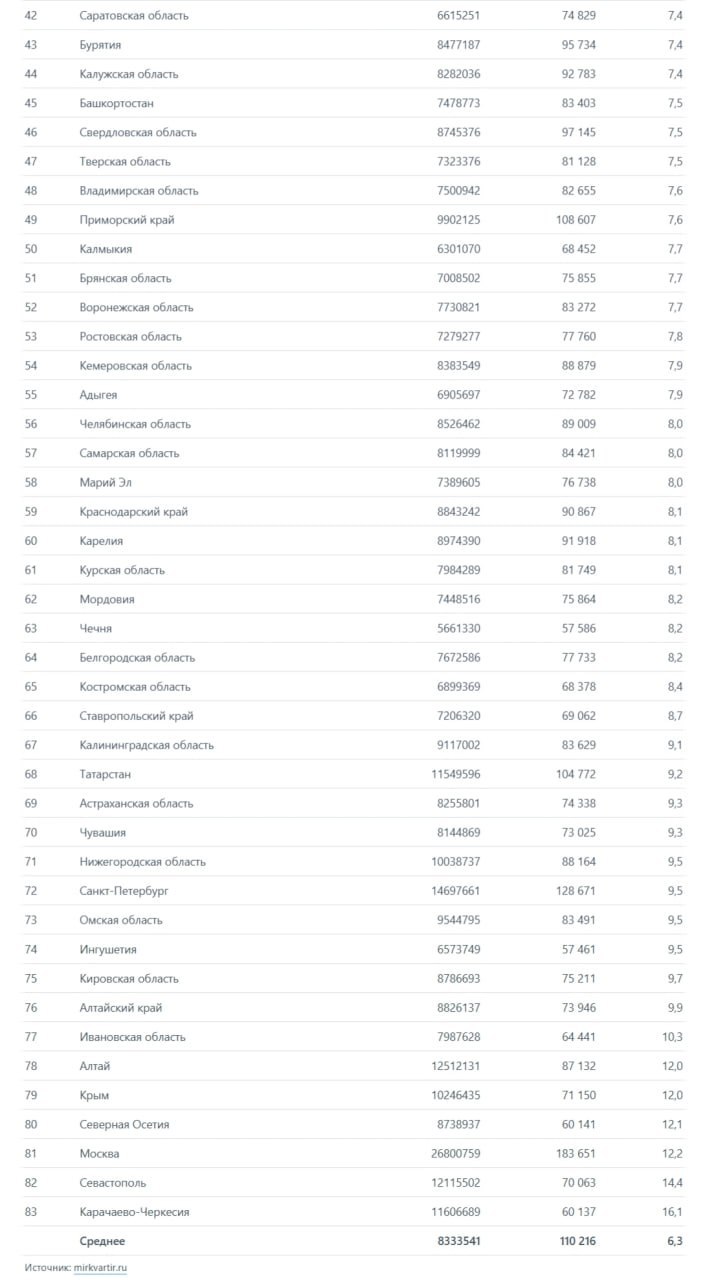Click the Бурятия region name
Screen dimensions: 714x1280
101,45
